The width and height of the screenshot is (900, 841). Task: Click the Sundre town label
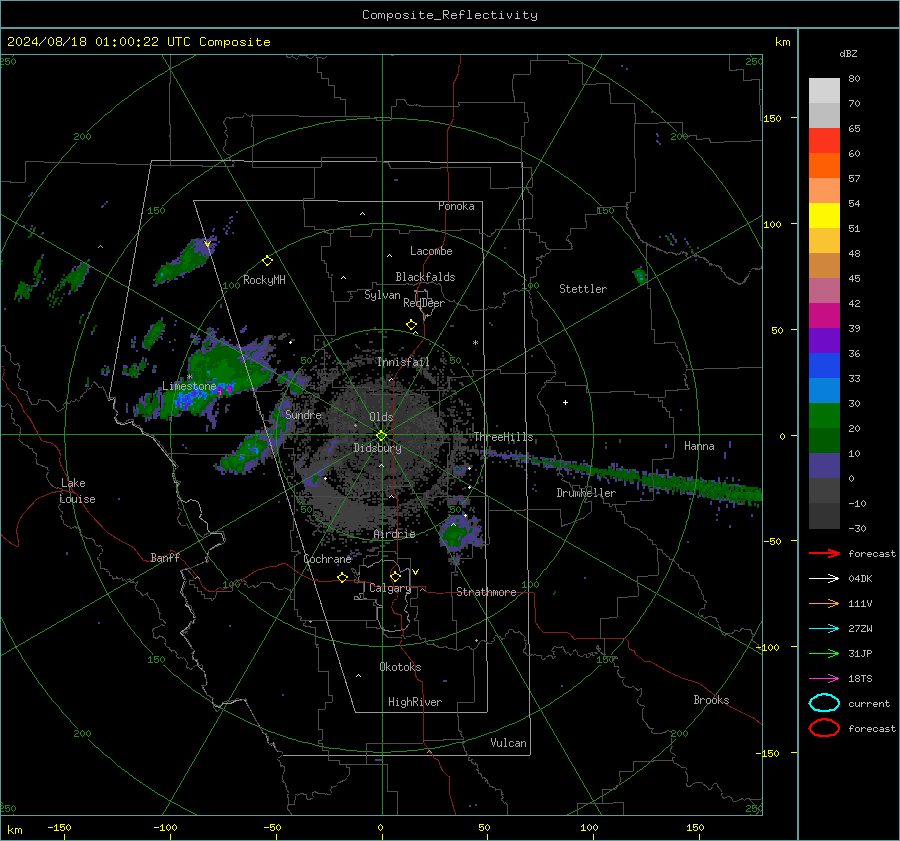coord(303,414)
